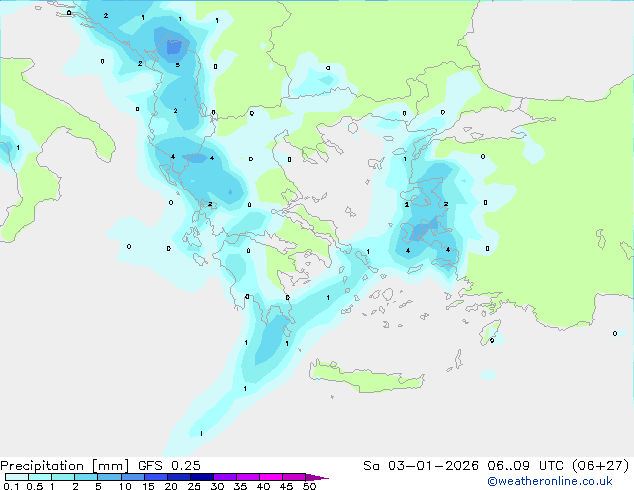Click the purple arrow tip of the legend
This screenshot has width=634, height=490.
316,478
